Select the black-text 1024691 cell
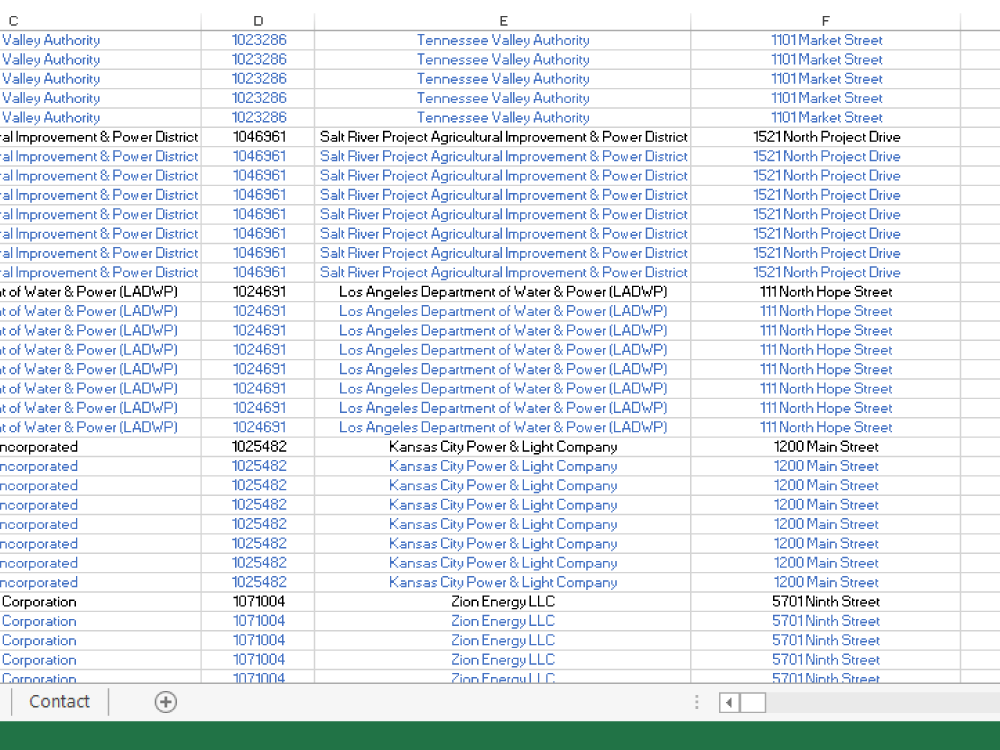The width and height of the screenshot is (1000, 750). (258, 292)
